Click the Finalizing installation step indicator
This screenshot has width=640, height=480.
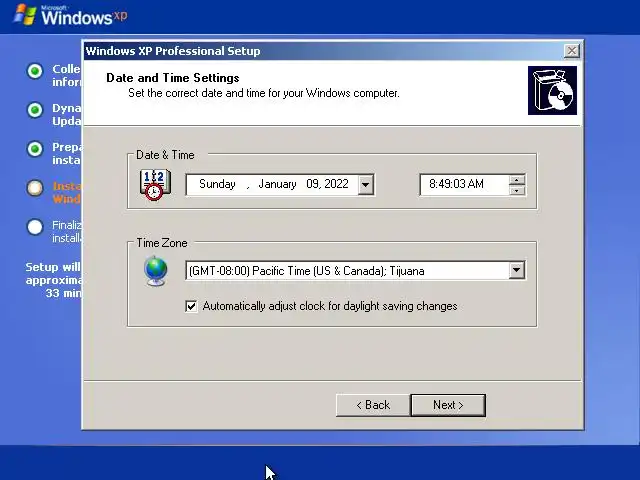point(35,227)
